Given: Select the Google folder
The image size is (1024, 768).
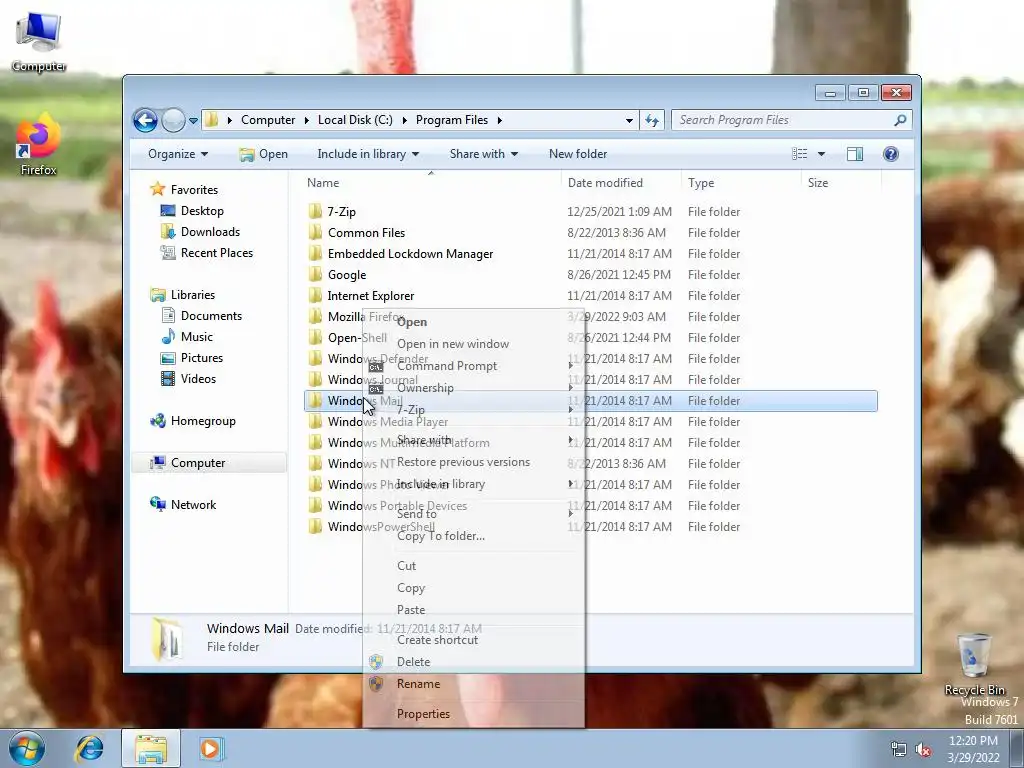Looking at the screenshot, I should point(347,275).
